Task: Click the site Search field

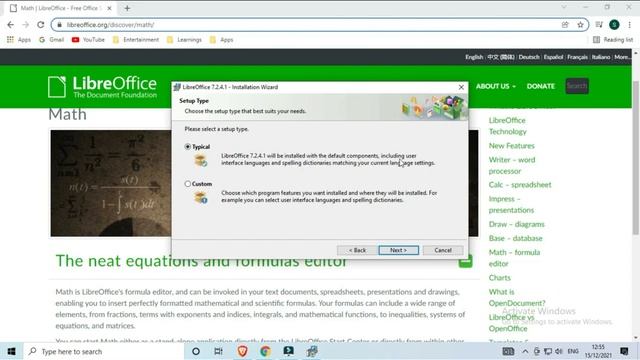Action: [577, 86]
